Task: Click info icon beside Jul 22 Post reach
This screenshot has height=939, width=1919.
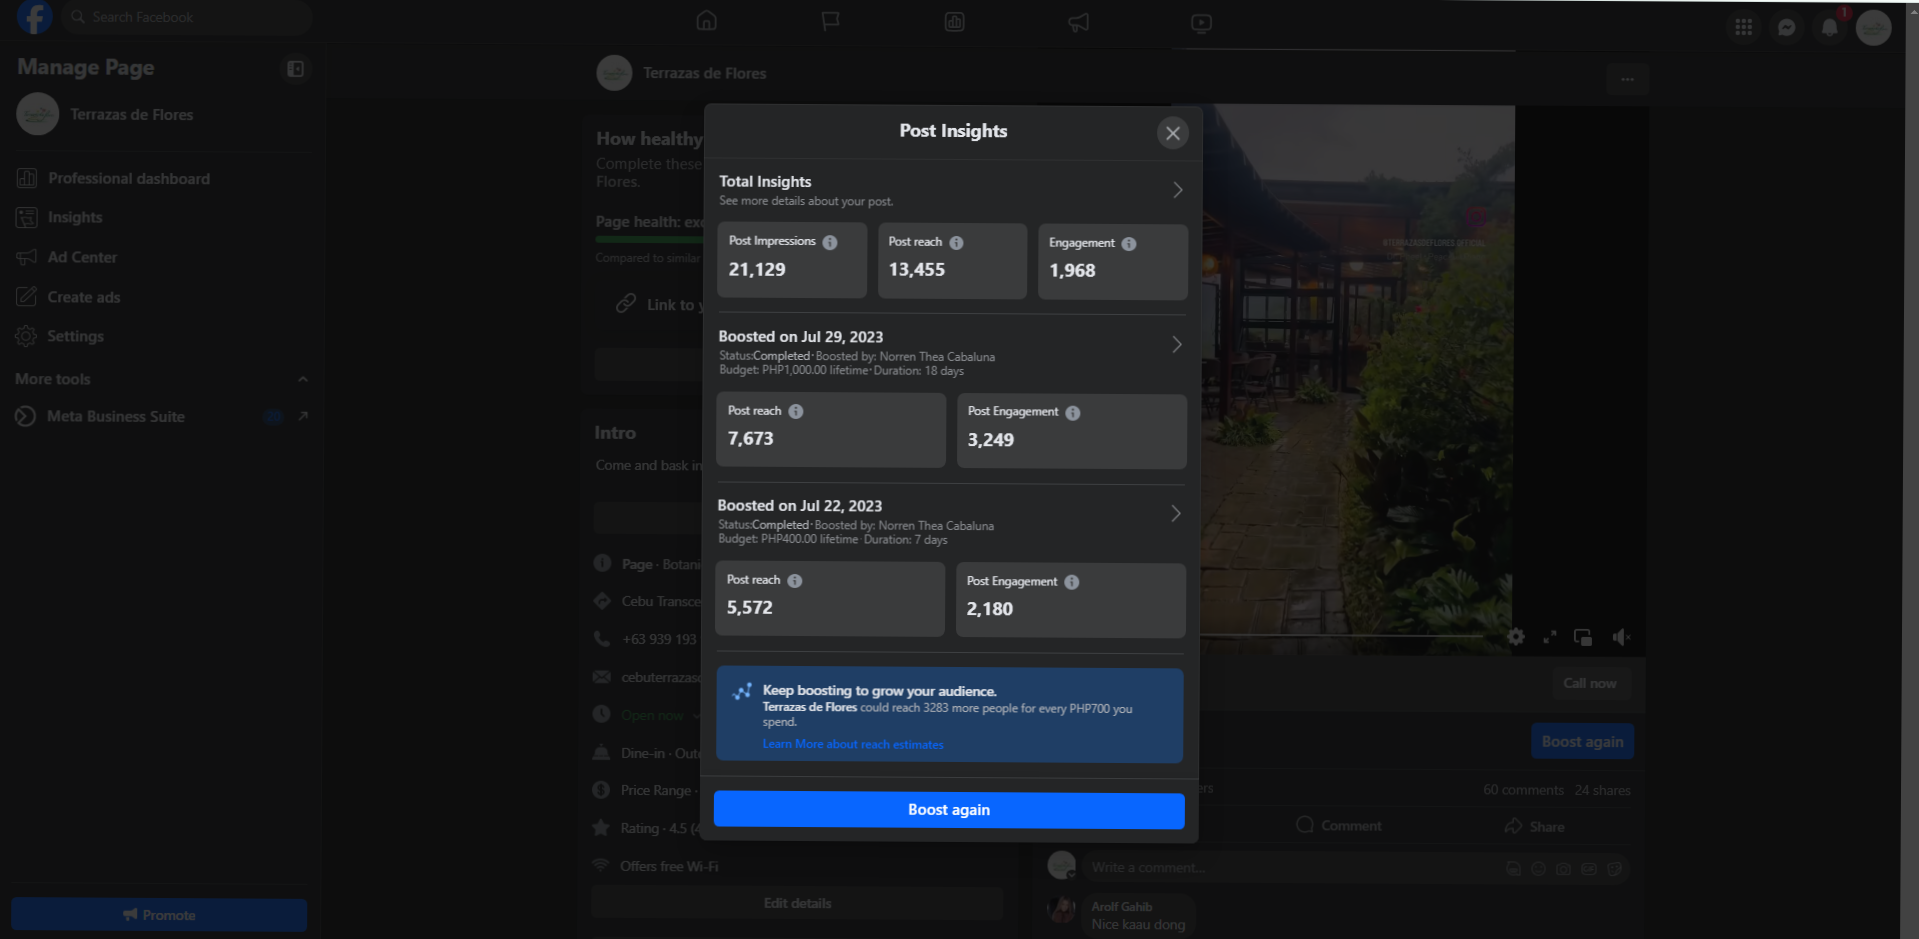Action: pos(795,581)
